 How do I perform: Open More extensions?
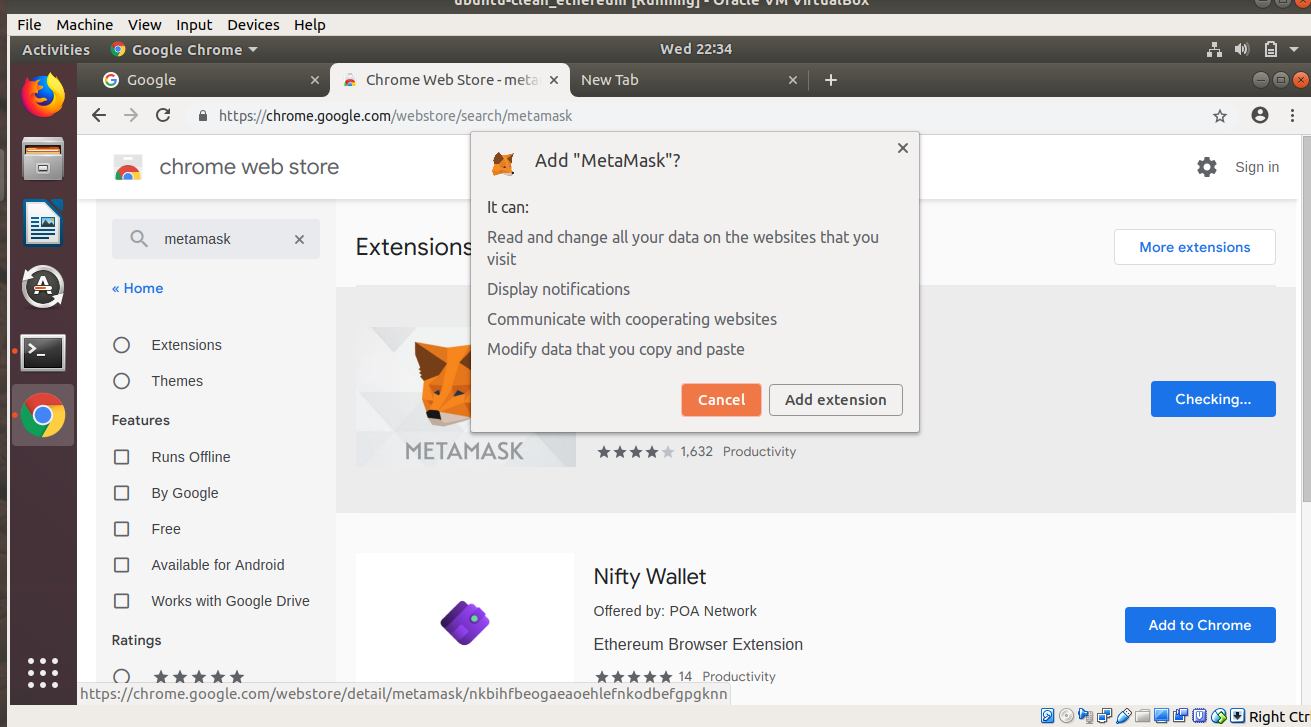pyautogui.click(x=1194, y=247)
